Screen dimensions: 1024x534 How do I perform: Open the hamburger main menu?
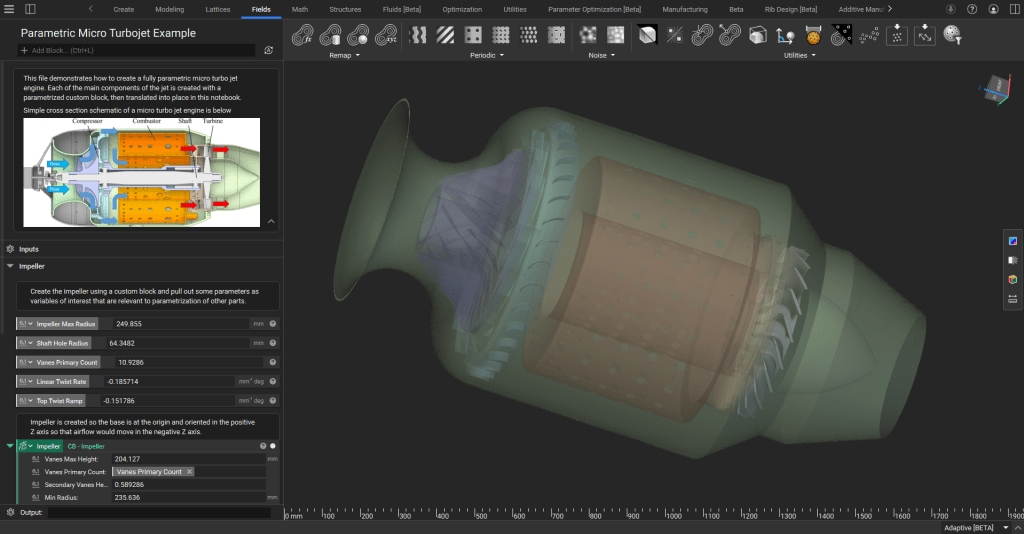(9, 9)
